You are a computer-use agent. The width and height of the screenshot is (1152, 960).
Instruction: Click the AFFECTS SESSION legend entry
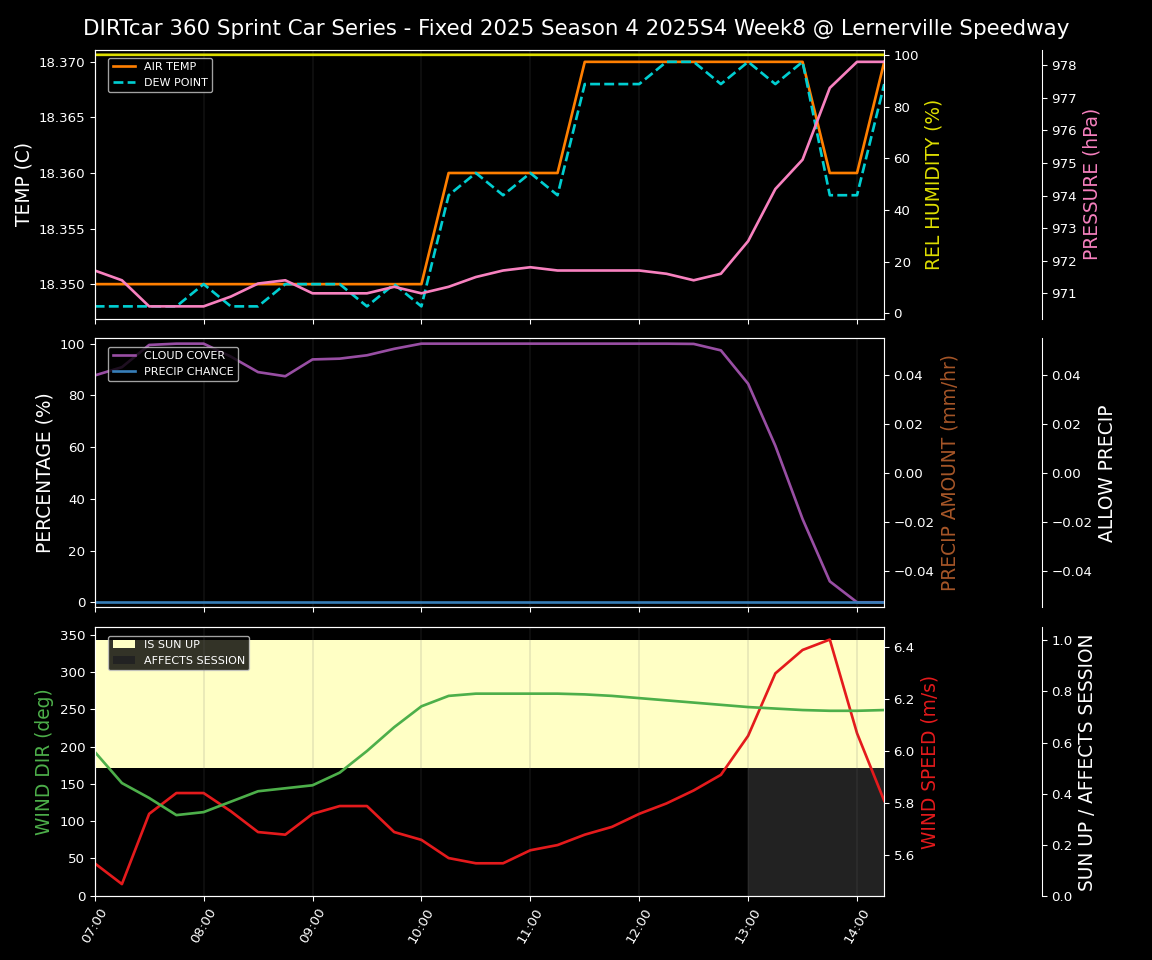[x=194, y=661]
